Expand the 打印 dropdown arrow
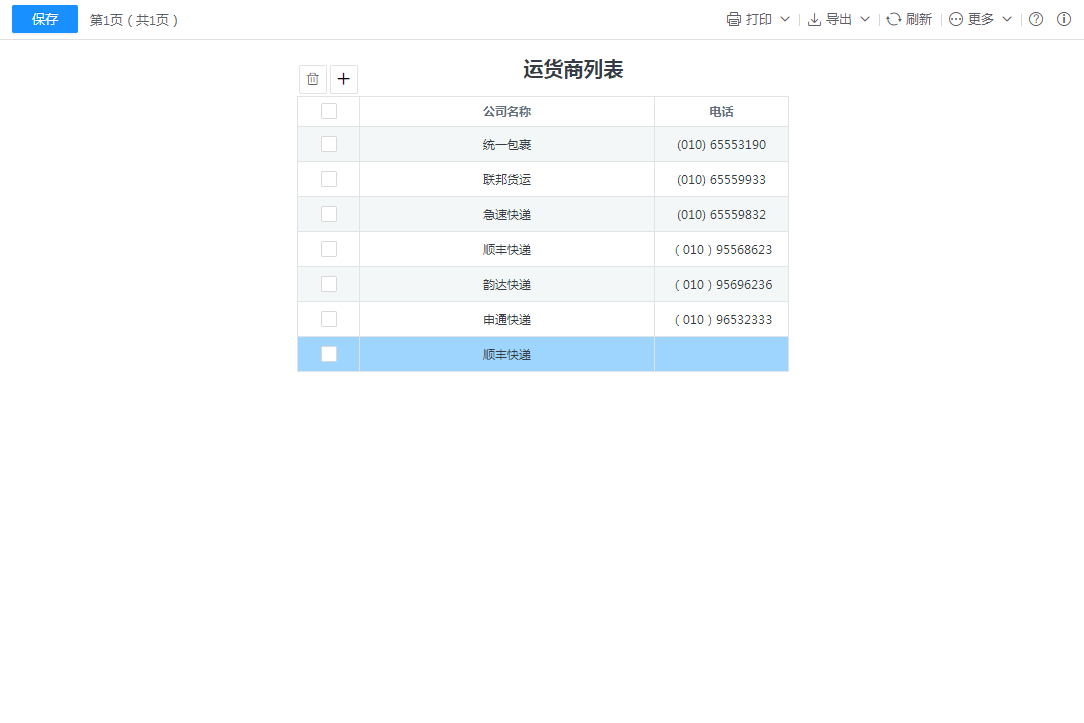Viewport: 1084px width, 723px height. point(785,19)
